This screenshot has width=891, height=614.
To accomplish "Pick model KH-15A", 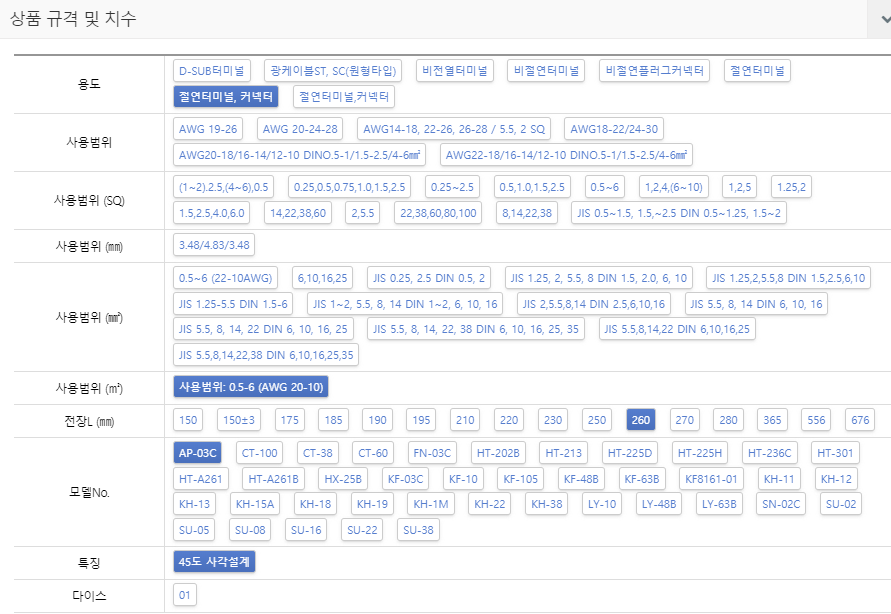I will (x=255, y=504).
